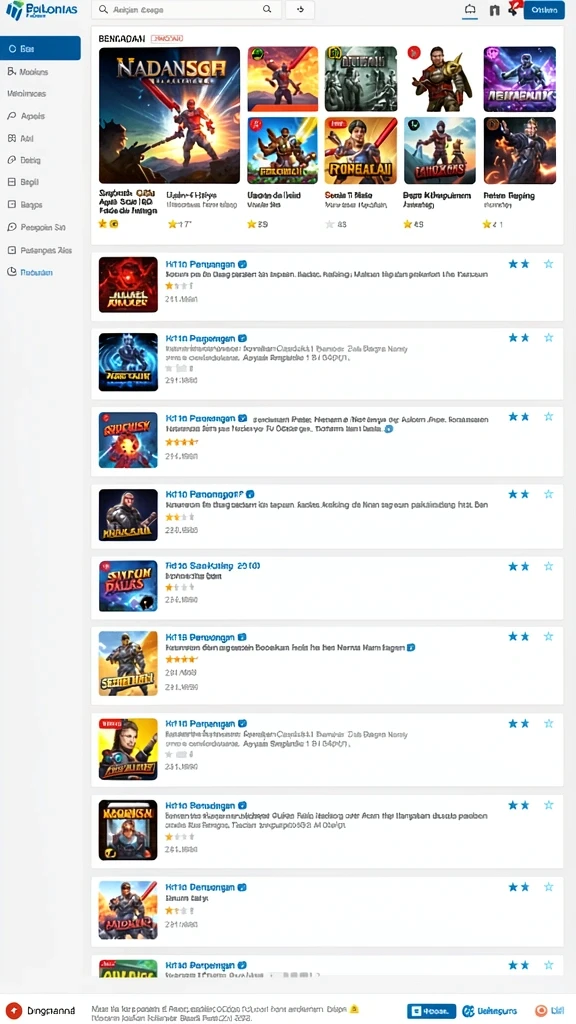This screenshot has height=1024, width=576.
Task: Click the chat bubble icon beside 'Peopain' sidebar item
Action: [x=11, y=227]
